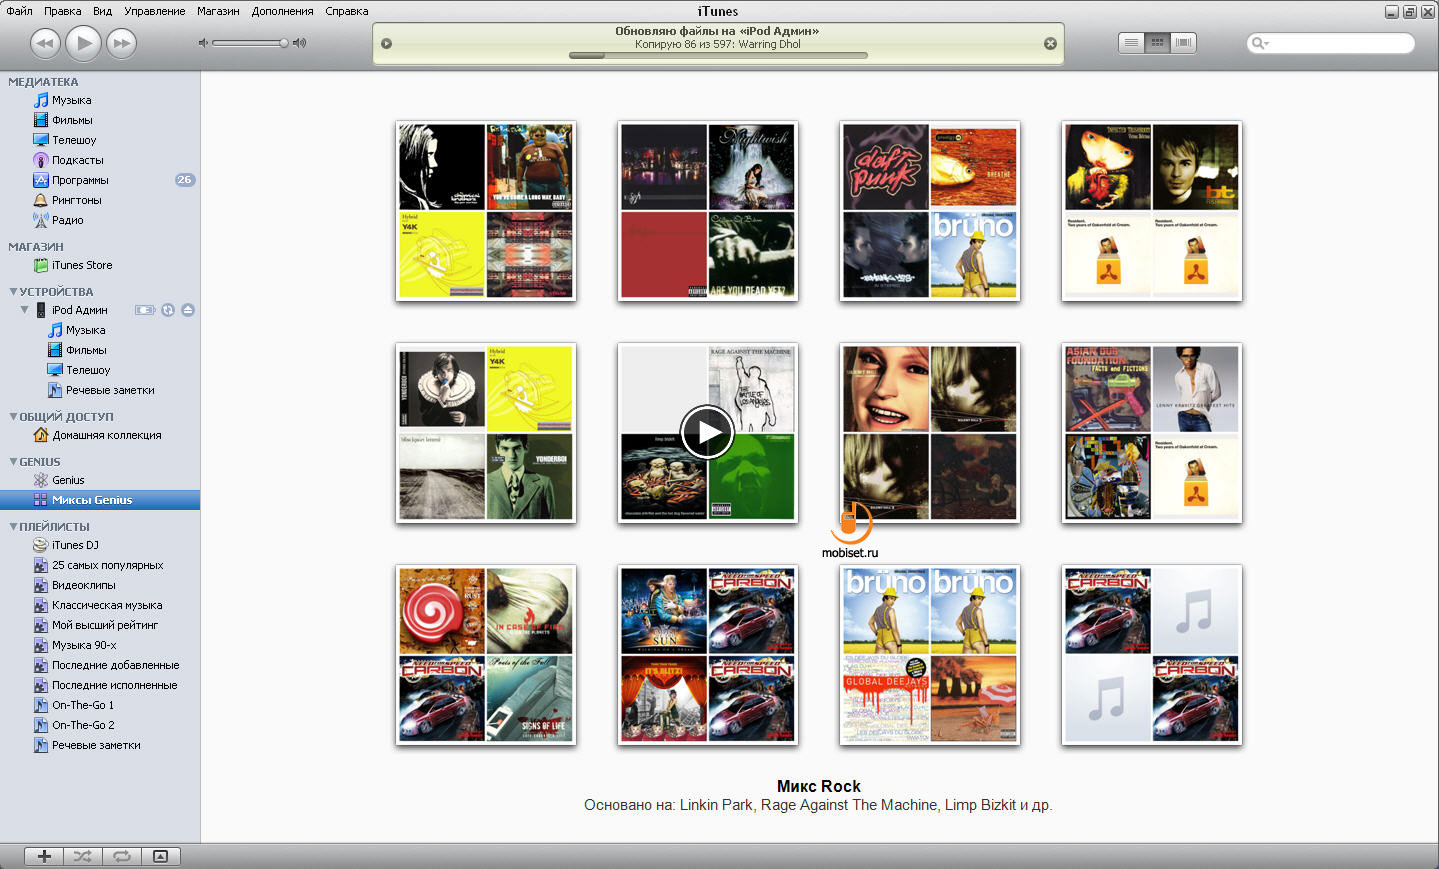Open the On-The-Go 1 playlist icon

[41, 705]
